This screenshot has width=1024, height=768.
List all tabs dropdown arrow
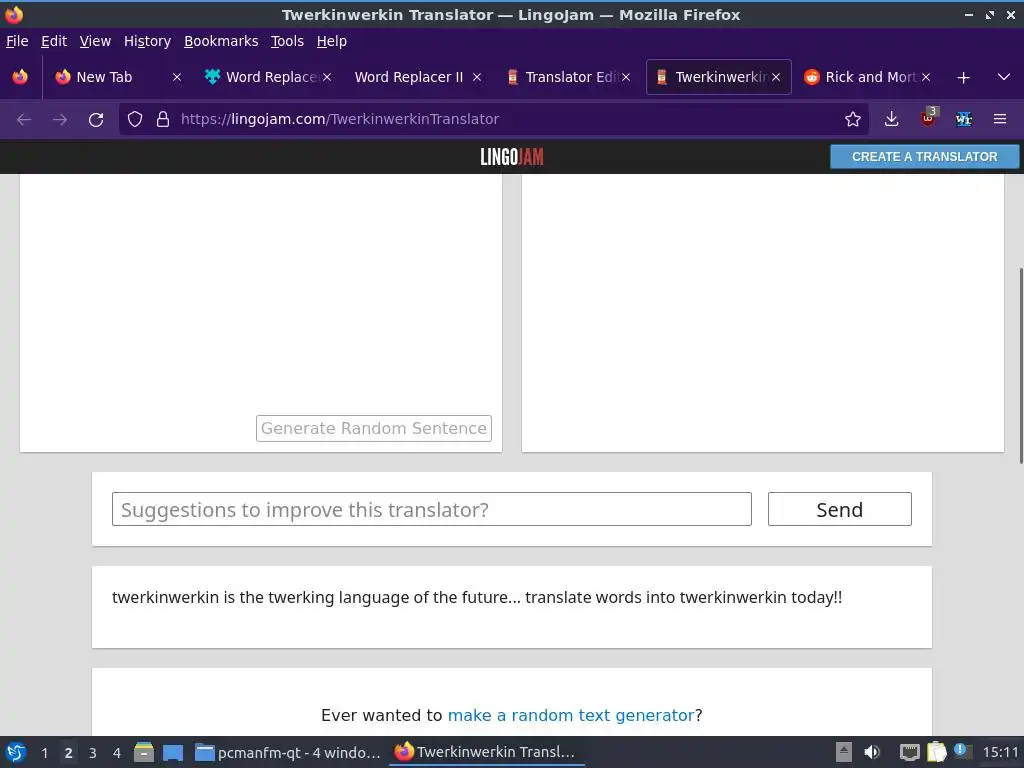pyautogui.click(x=1004, y=77)
